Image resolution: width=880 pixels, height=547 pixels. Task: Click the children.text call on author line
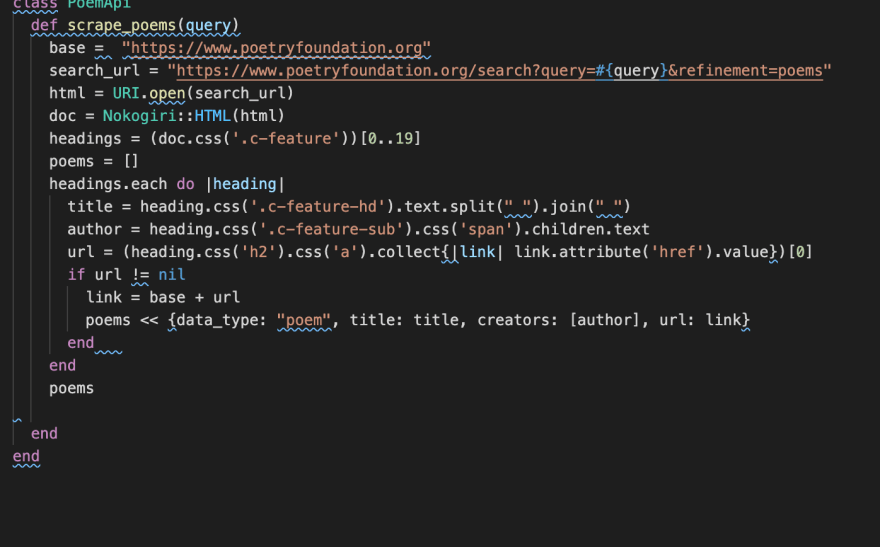[590, 229]
